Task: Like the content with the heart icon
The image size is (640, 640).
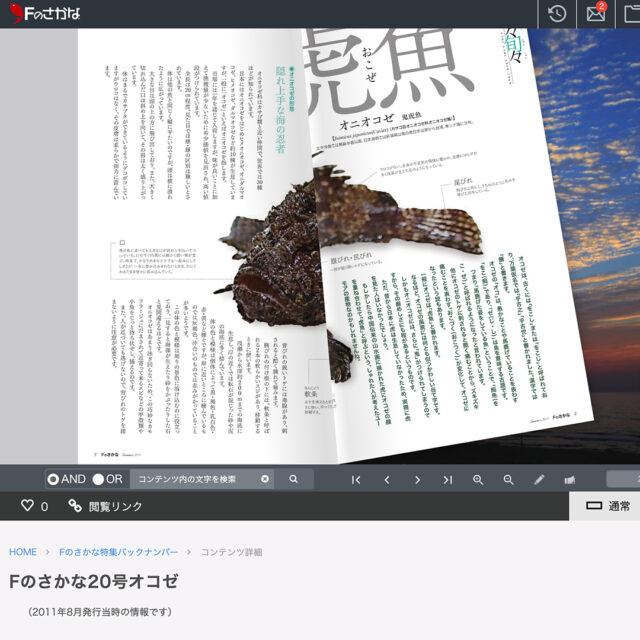Action: pos(27,505)
